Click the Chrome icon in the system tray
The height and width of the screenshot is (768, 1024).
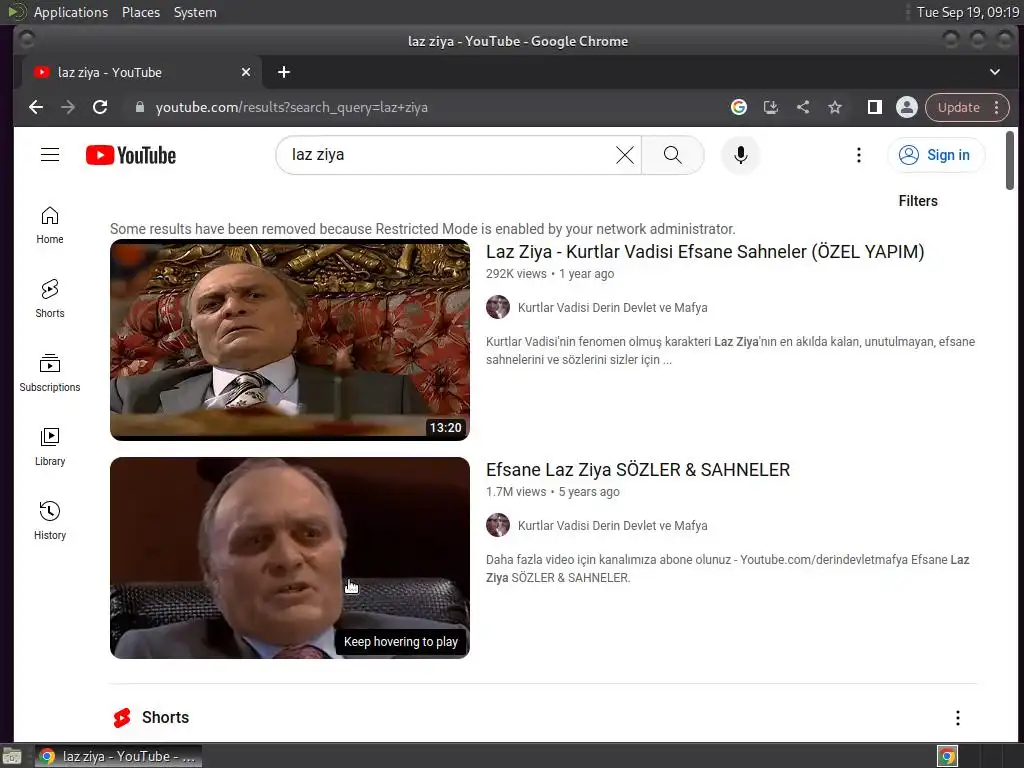(x=948, y=756)
